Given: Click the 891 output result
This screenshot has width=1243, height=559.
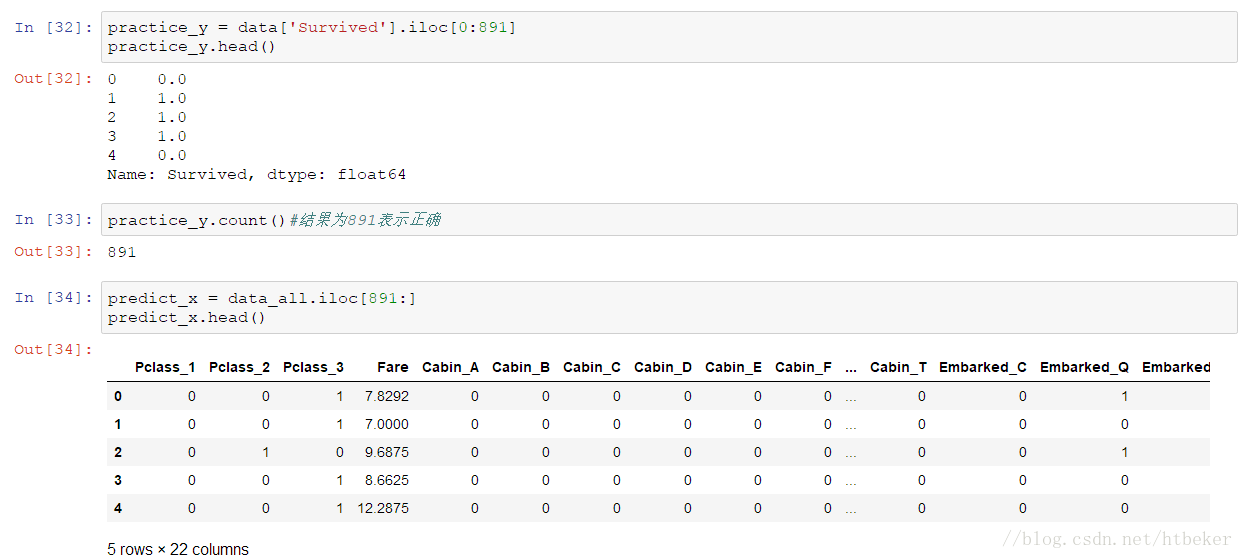Looking at the screenshot, I should [x=122, y=252].
